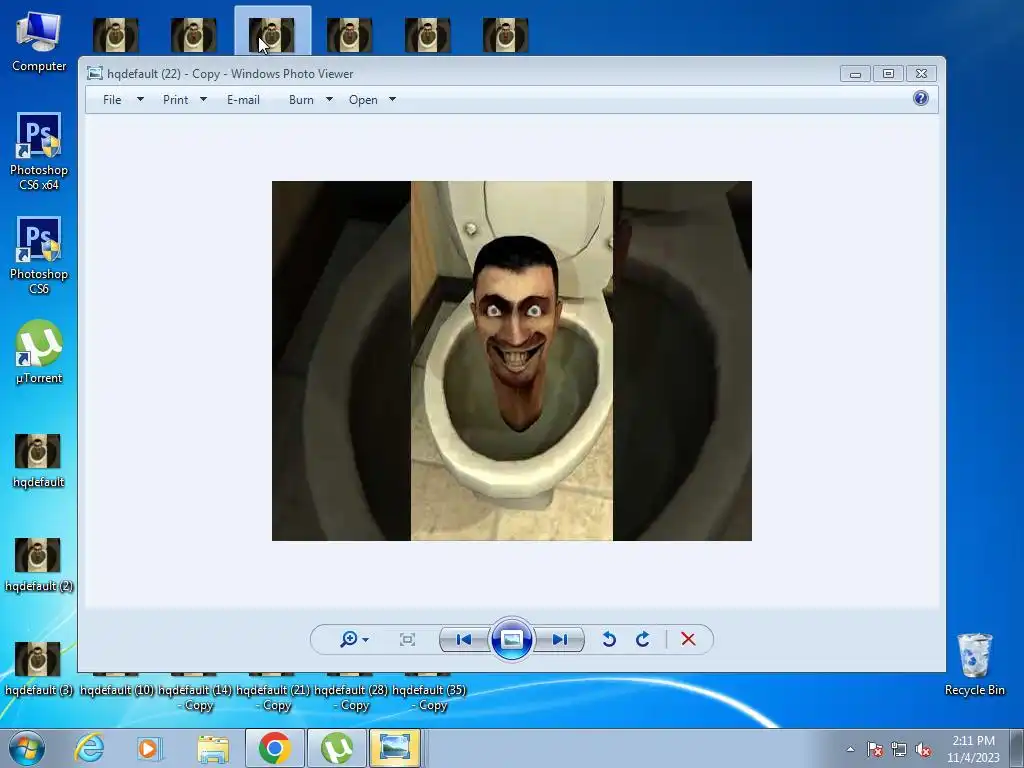Expand the File menu dropdown arrow
Image resolution: width=1024 pixels, height=768 pixels.
click(140, 100)
